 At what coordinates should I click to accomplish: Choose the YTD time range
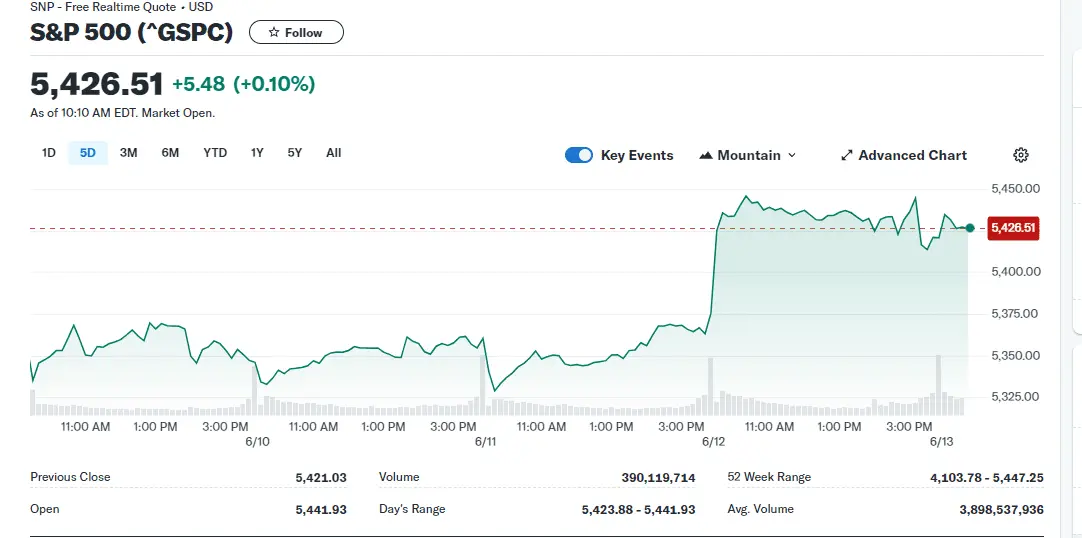pos(215,153)
